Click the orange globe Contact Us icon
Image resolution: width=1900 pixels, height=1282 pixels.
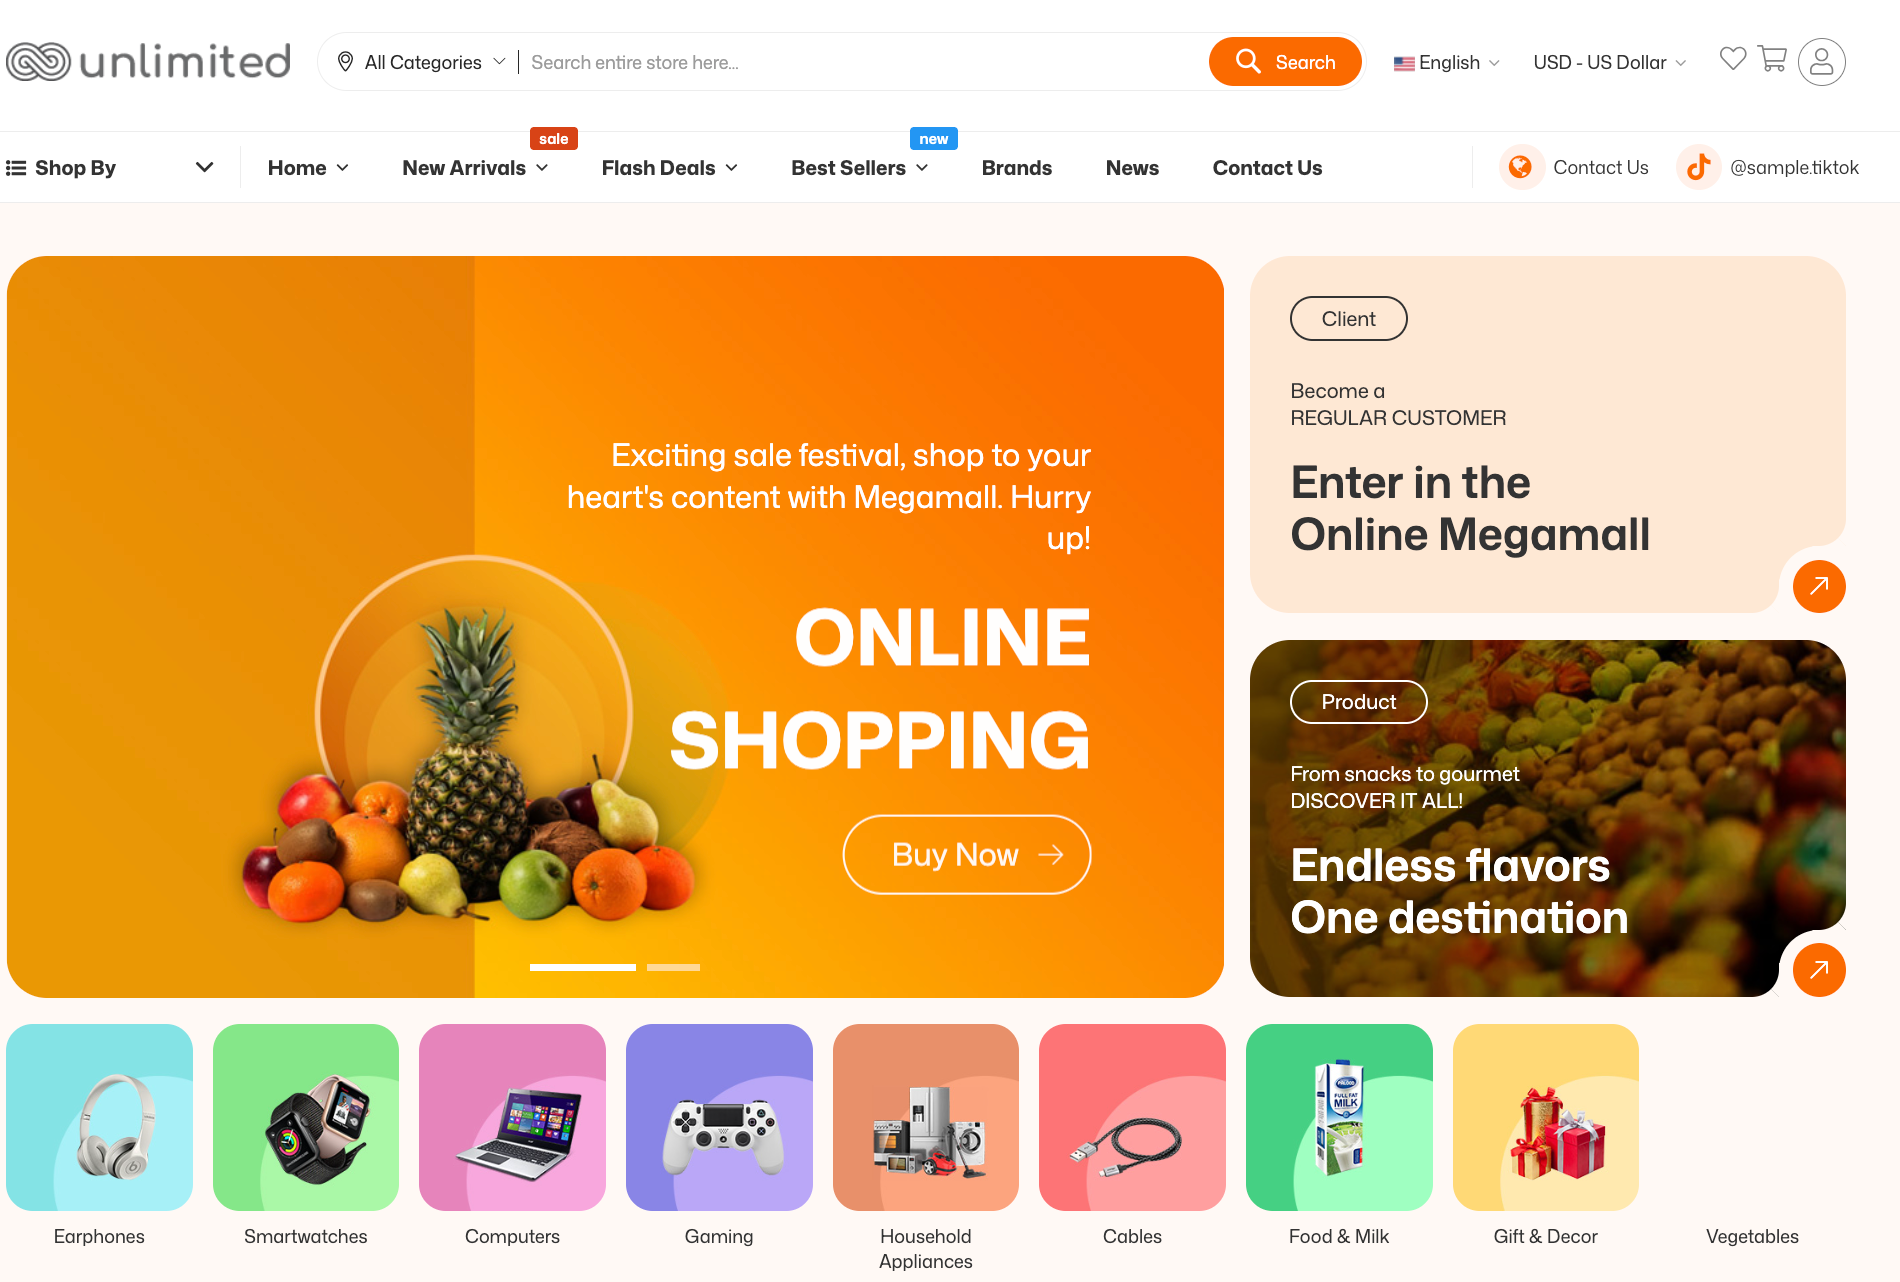pyautogui.click(x=1521, y=167)
